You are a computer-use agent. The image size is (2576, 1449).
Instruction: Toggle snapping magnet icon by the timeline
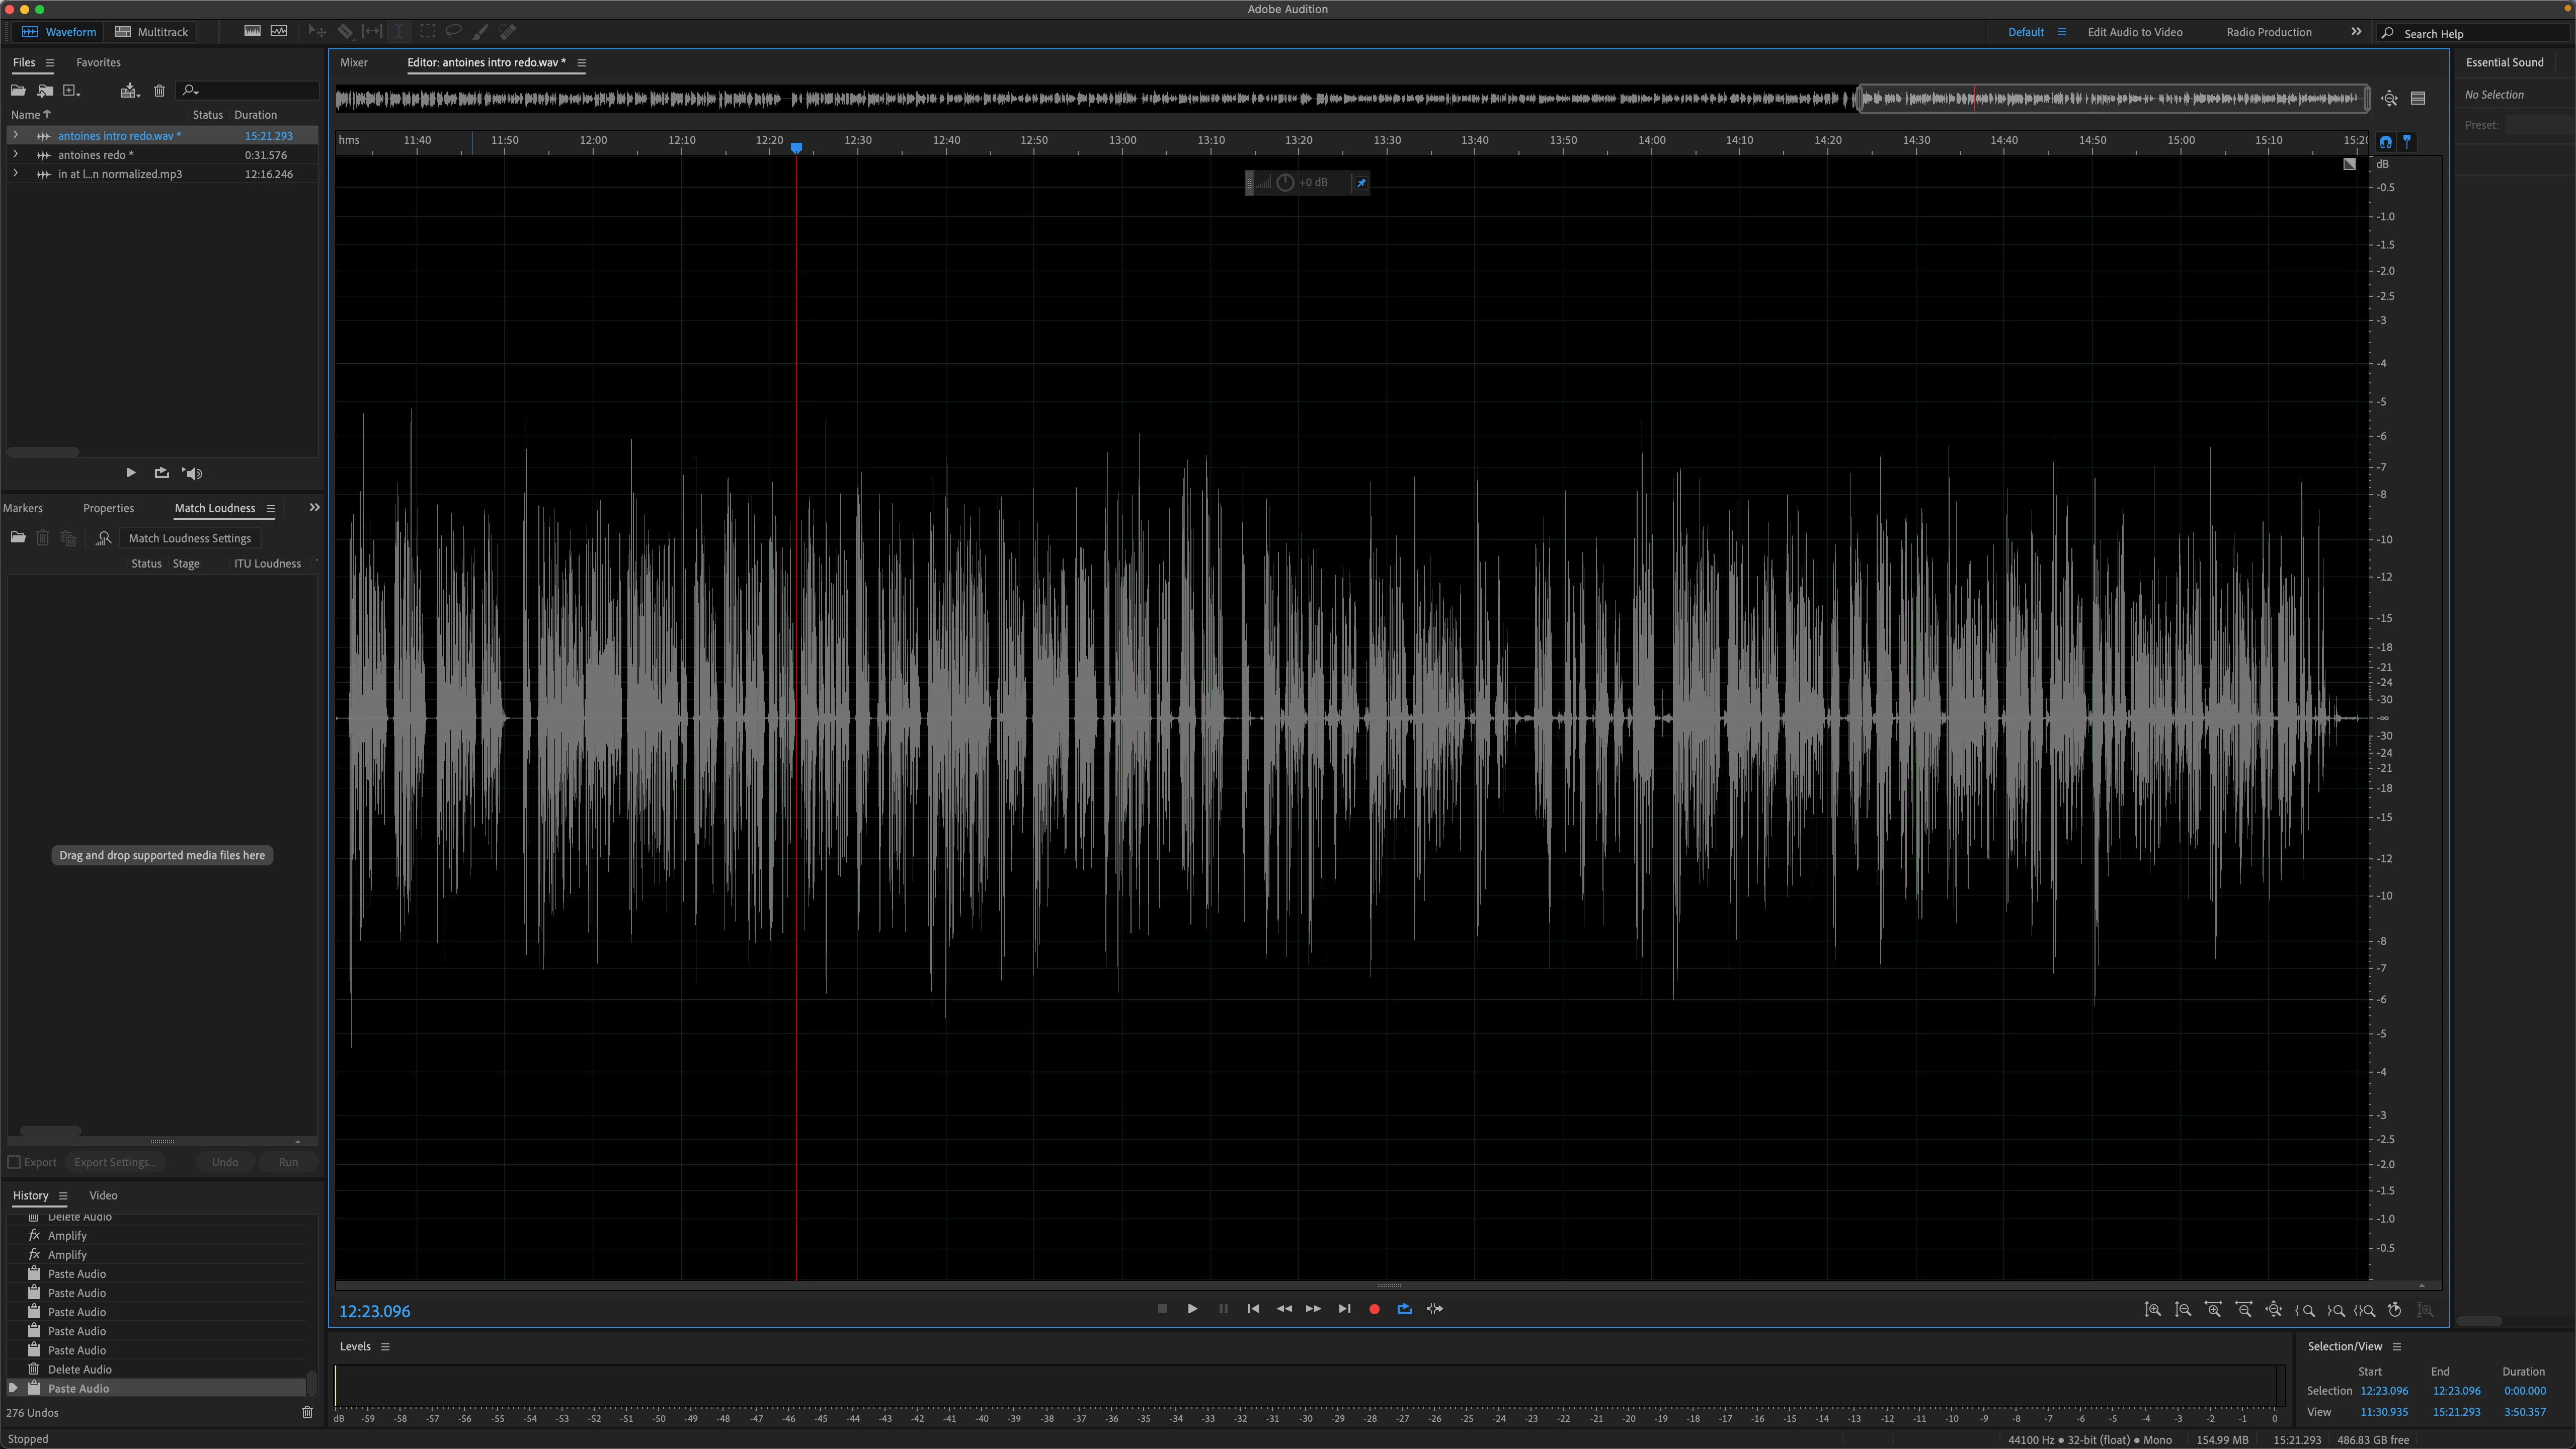pyautogui.click(x=2385, y=141)
